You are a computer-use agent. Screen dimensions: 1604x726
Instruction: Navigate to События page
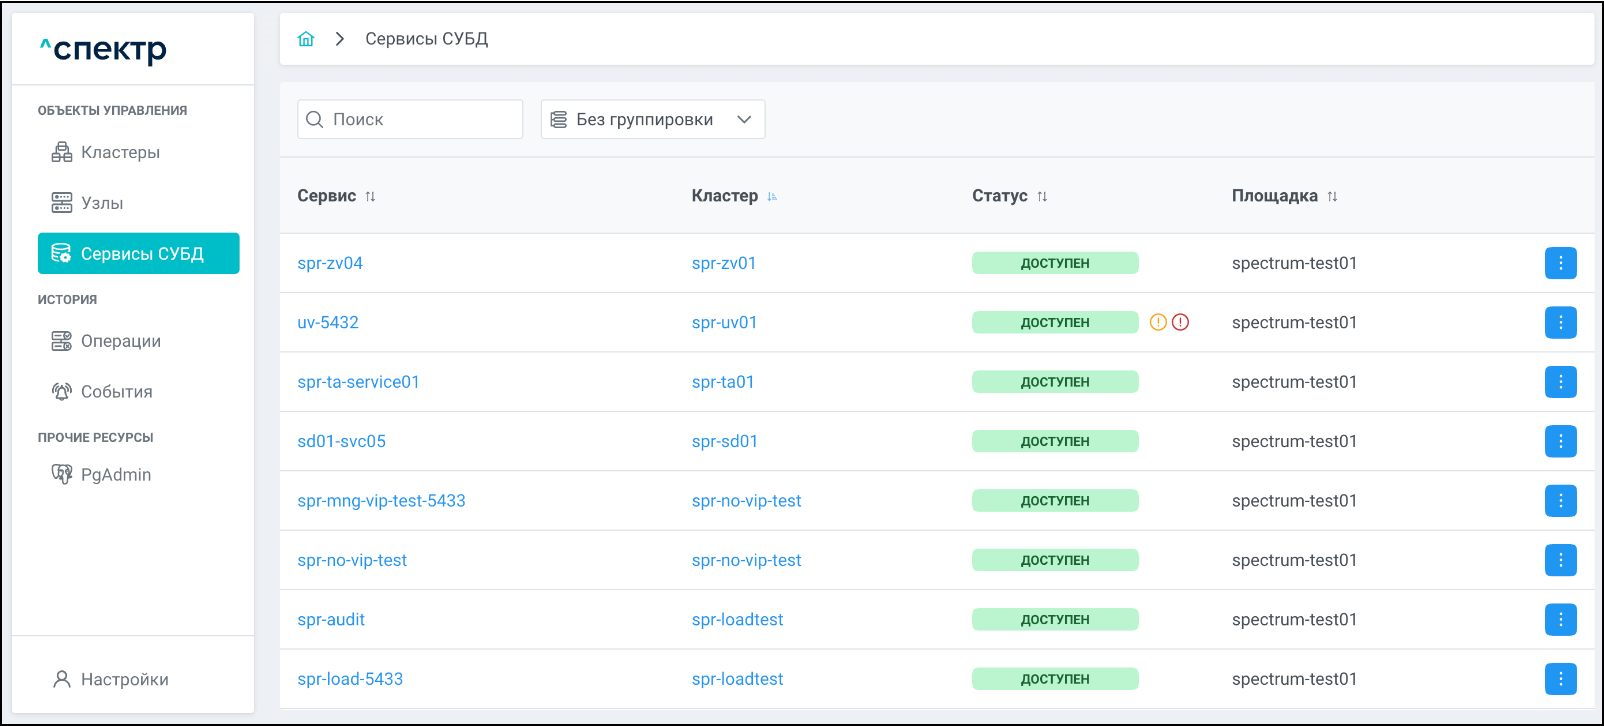pyautogui.click(x=116, y=392)
